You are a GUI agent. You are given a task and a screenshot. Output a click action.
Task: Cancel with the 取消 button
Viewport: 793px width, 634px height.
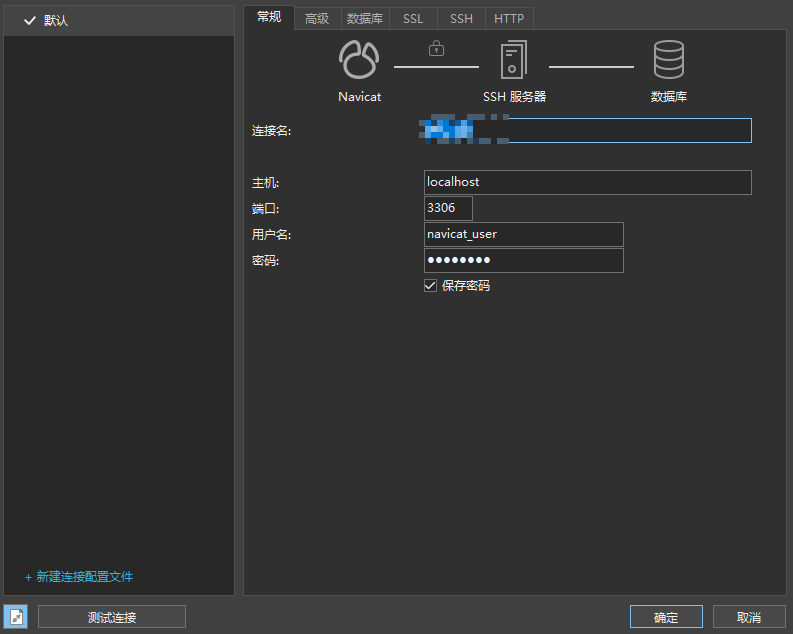[749, 617]
